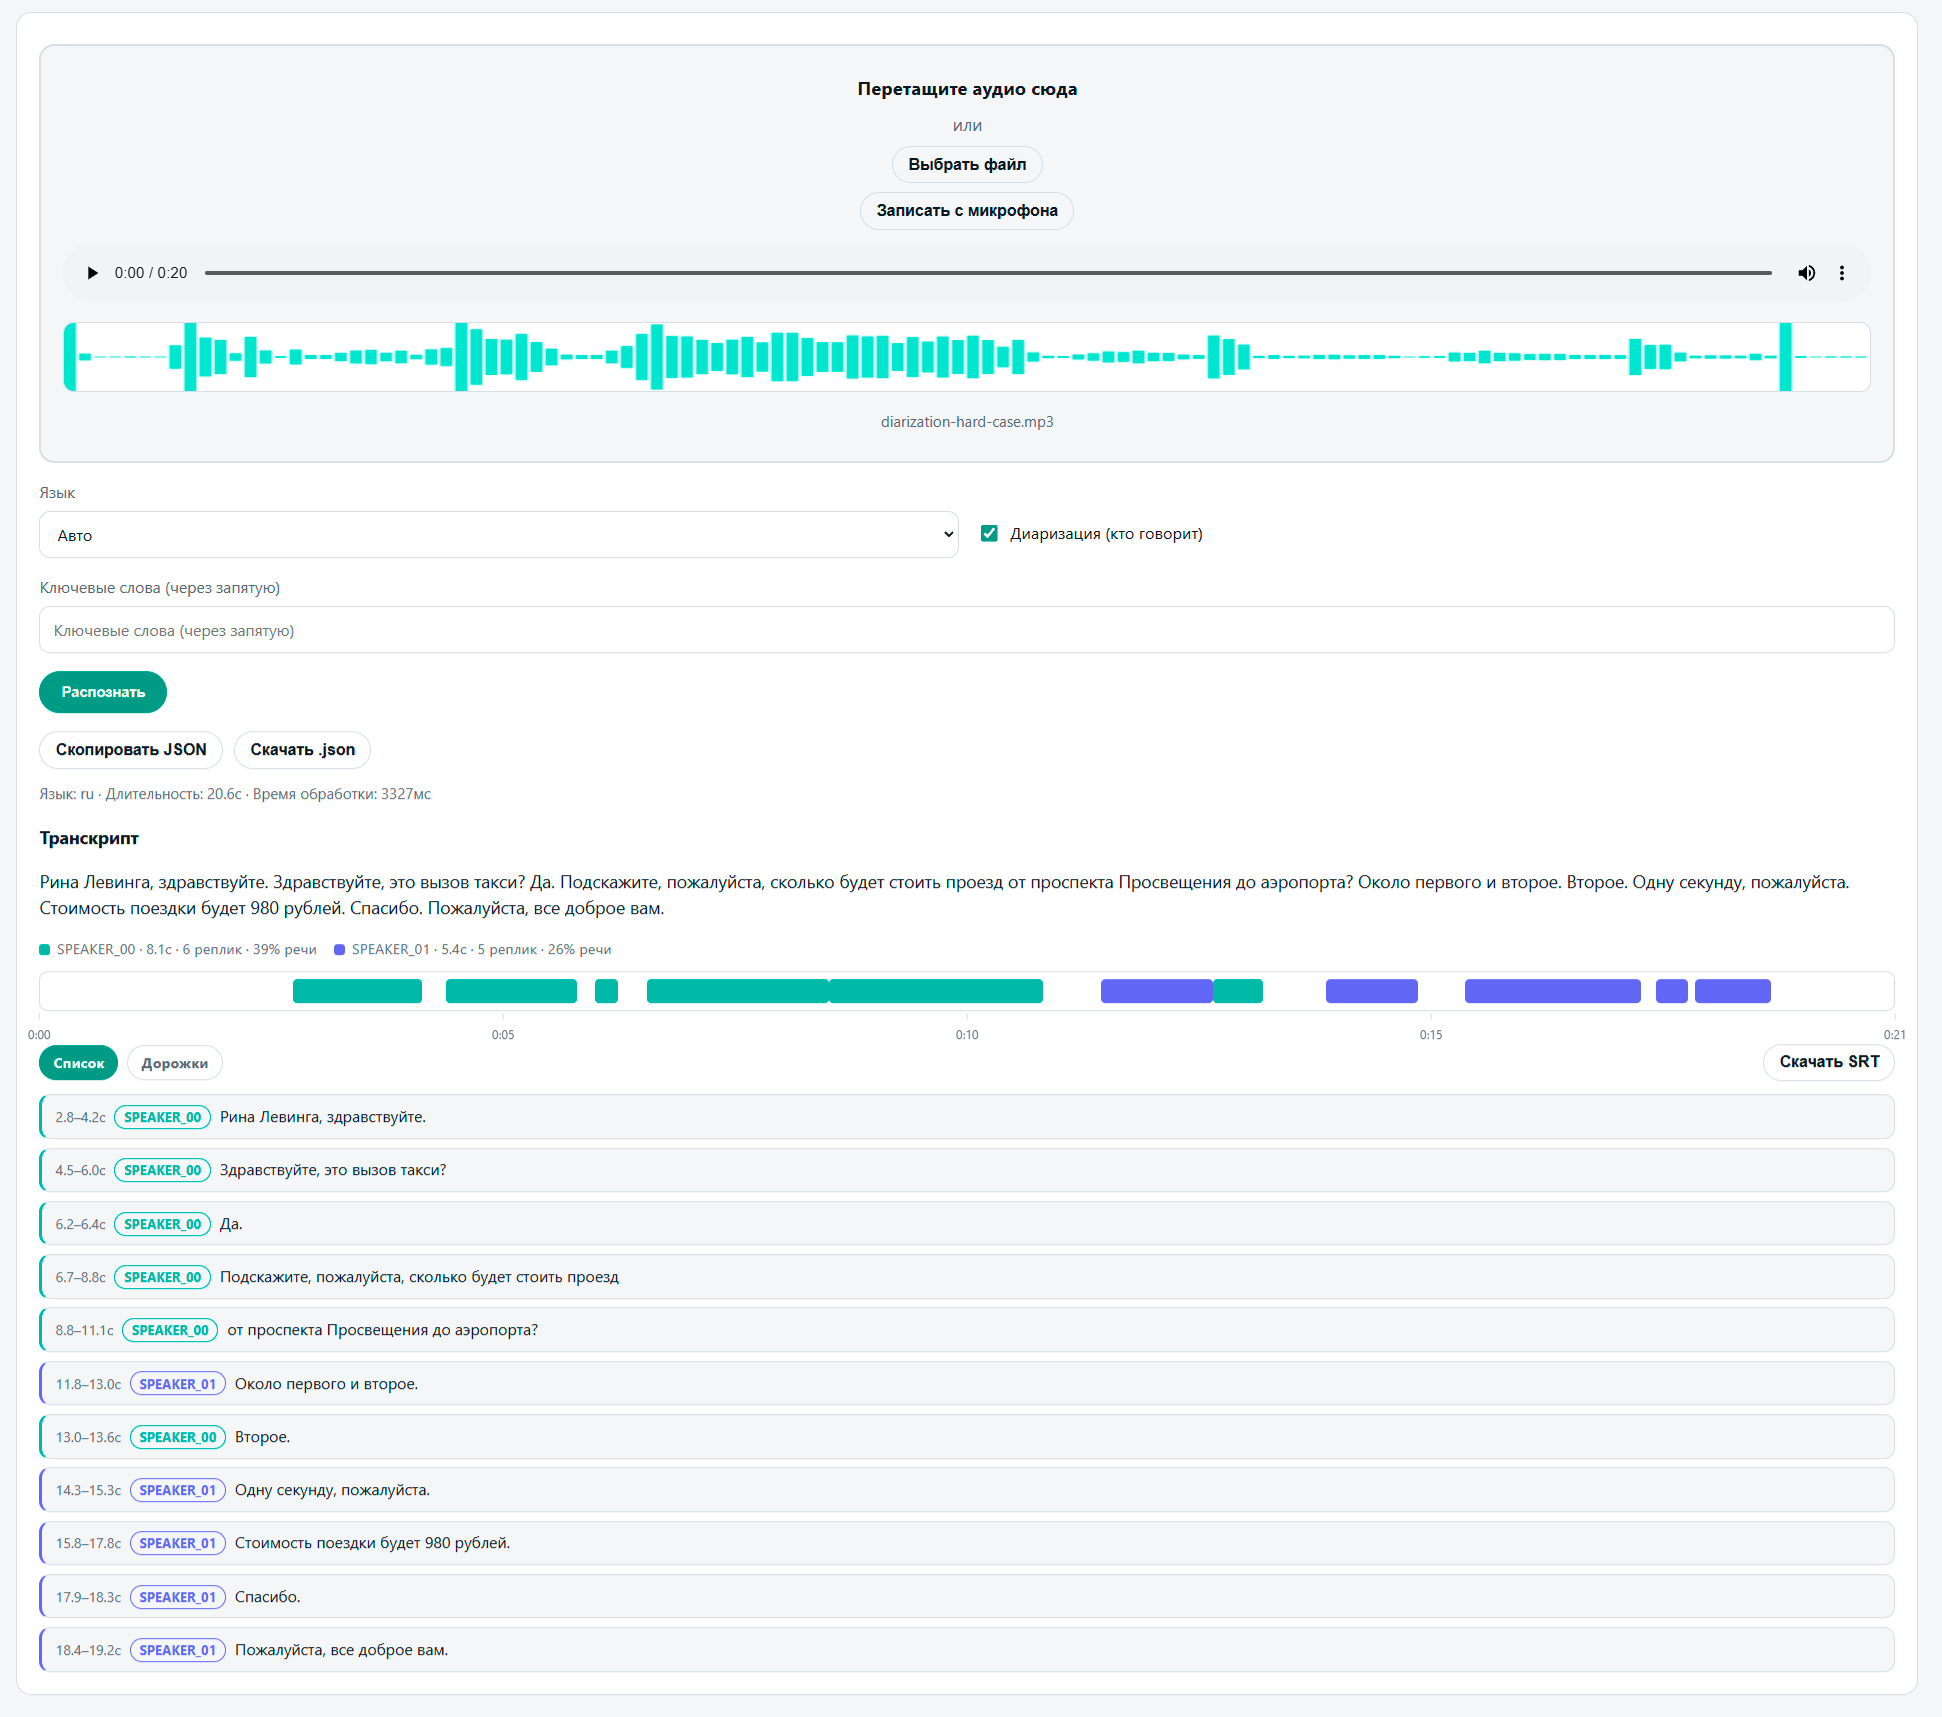Seek on the audio progress bar
Image resolution: width=1942 pixels, height=1717 pixels.
click(988, 273)
